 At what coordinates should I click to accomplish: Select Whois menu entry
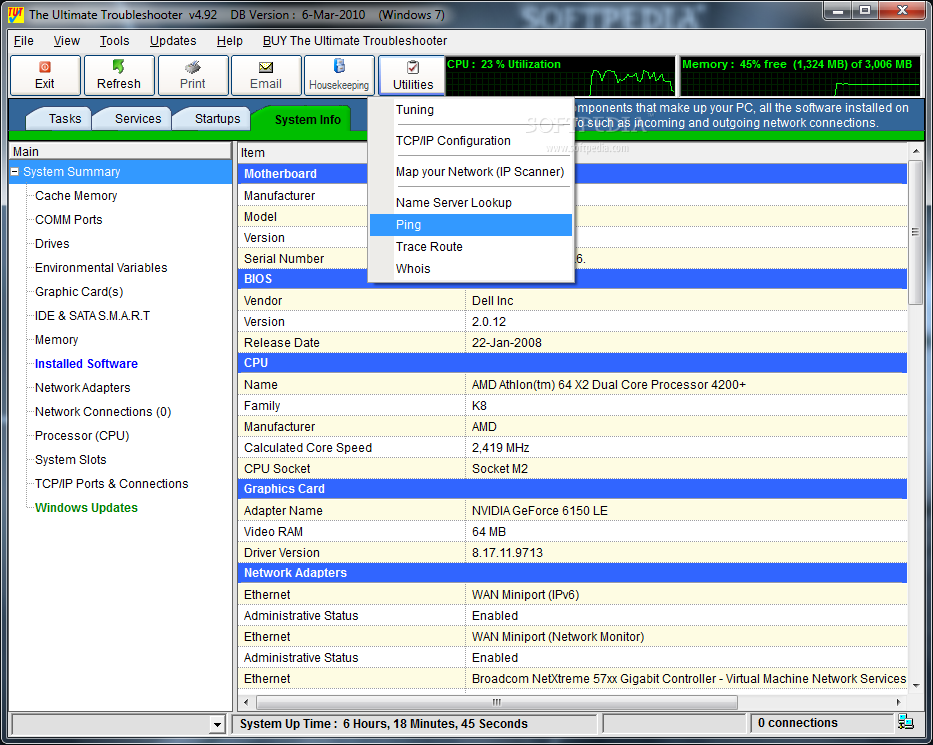(x=471, y=269)
